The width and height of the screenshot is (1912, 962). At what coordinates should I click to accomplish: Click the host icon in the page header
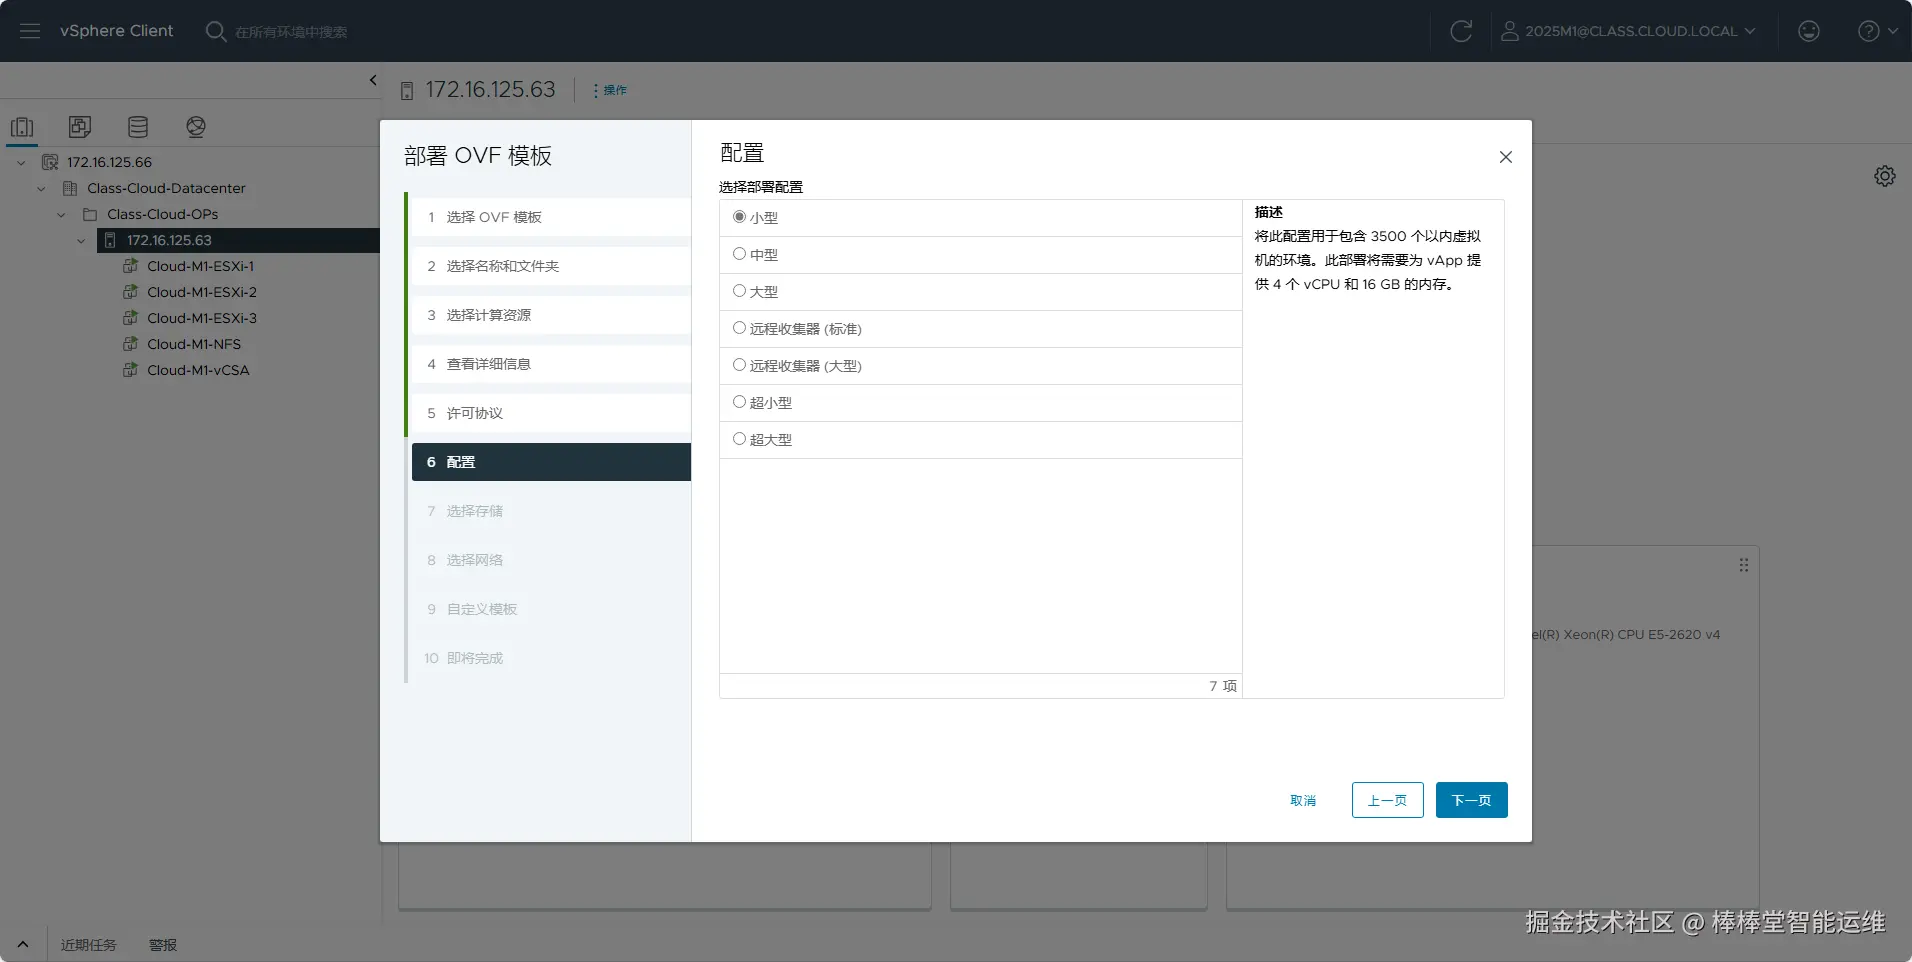tap(407, 91)
